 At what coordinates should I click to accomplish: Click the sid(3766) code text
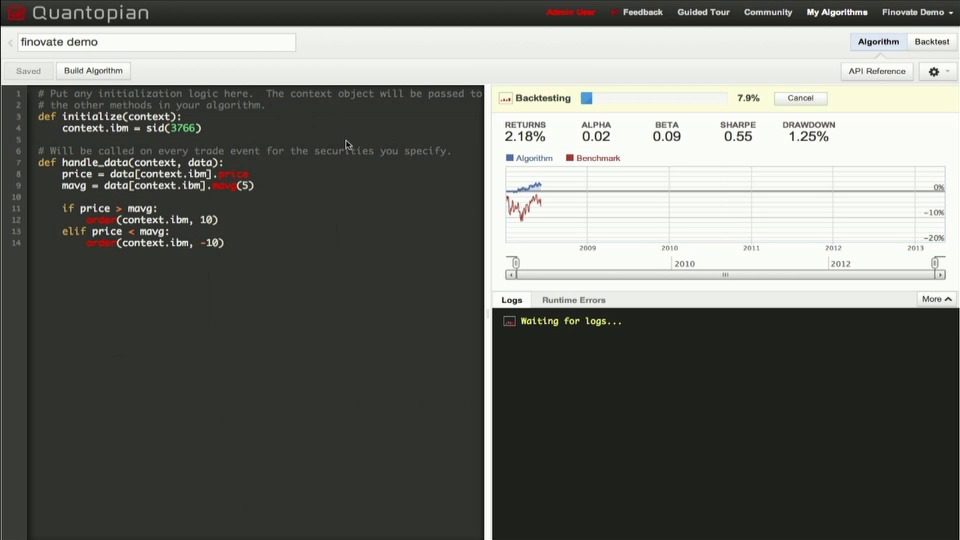(x=173, y=128)
